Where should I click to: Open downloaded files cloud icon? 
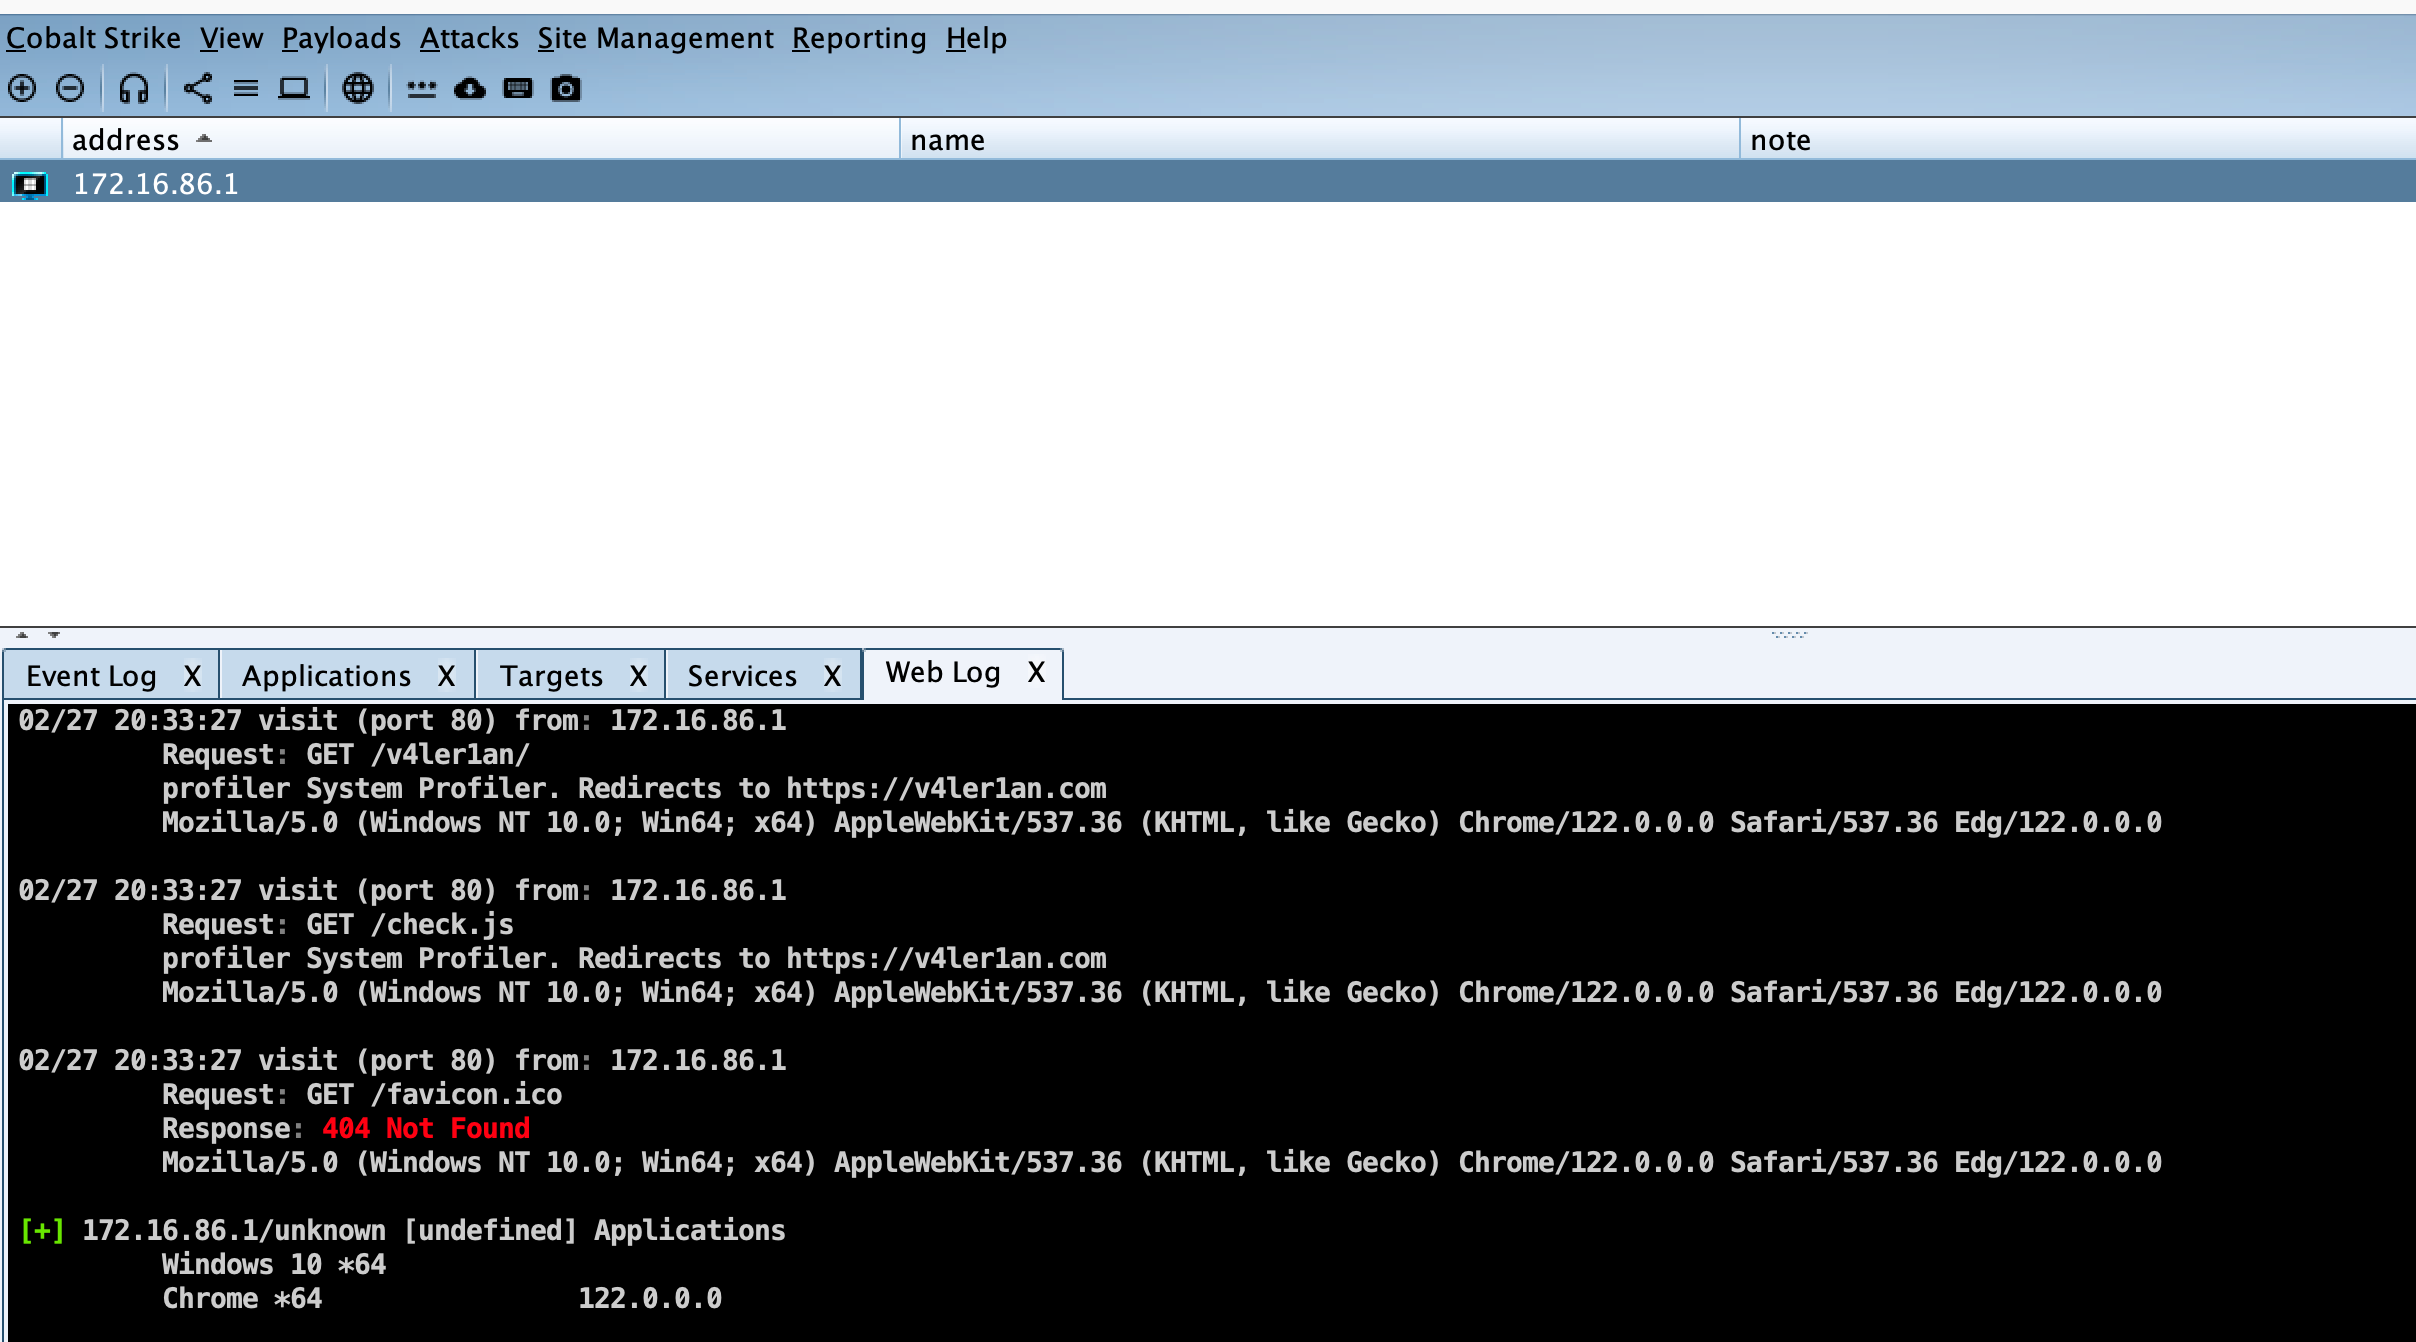[x=470, y=89]
